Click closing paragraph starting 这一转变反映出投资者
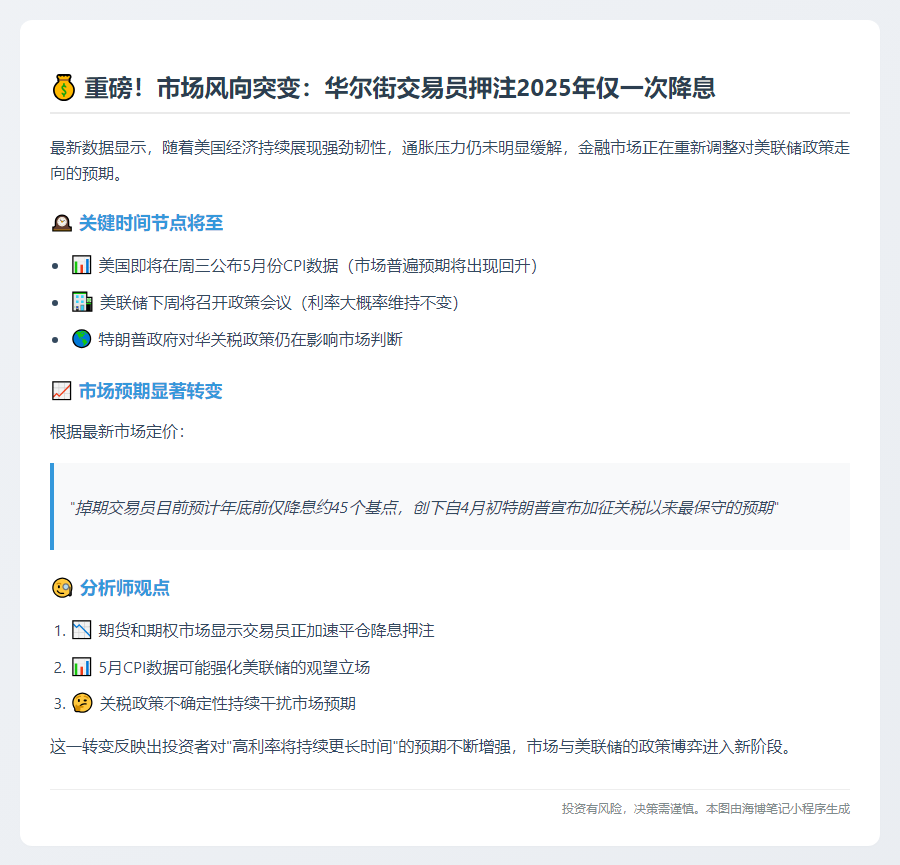 [423, 746]
